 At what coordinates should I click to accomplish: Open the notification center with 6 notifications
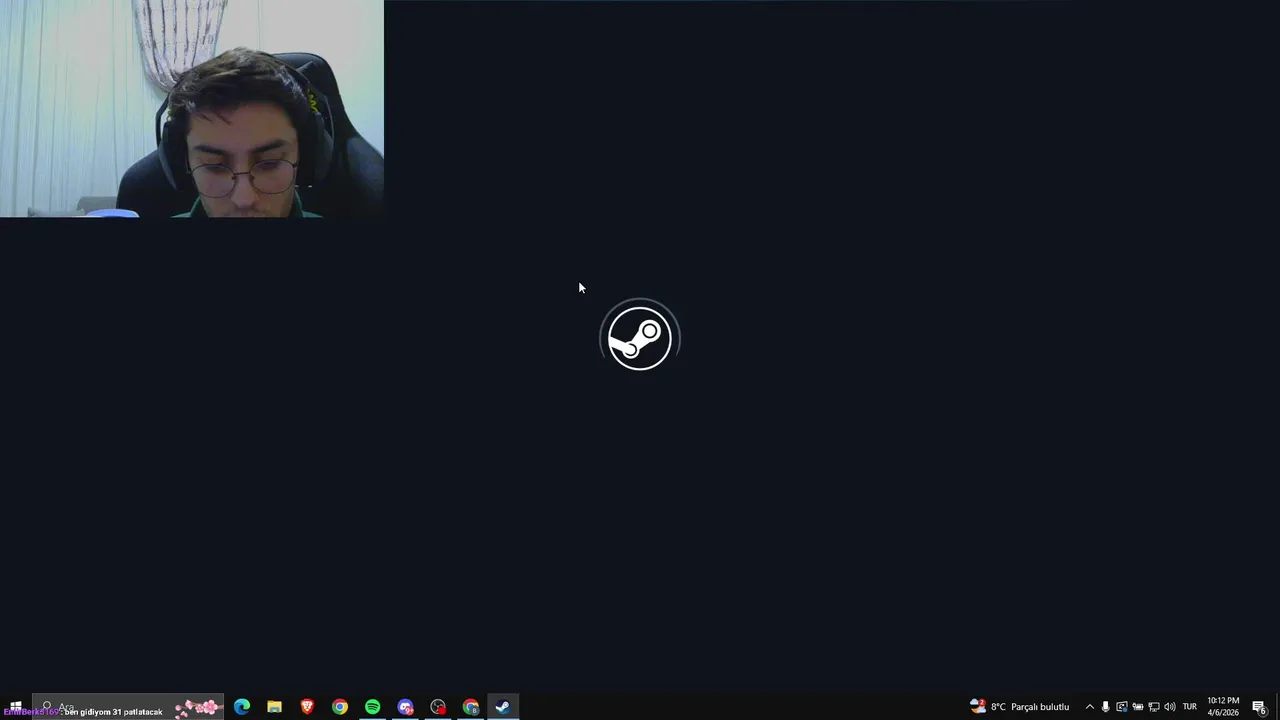[1259, 707]
